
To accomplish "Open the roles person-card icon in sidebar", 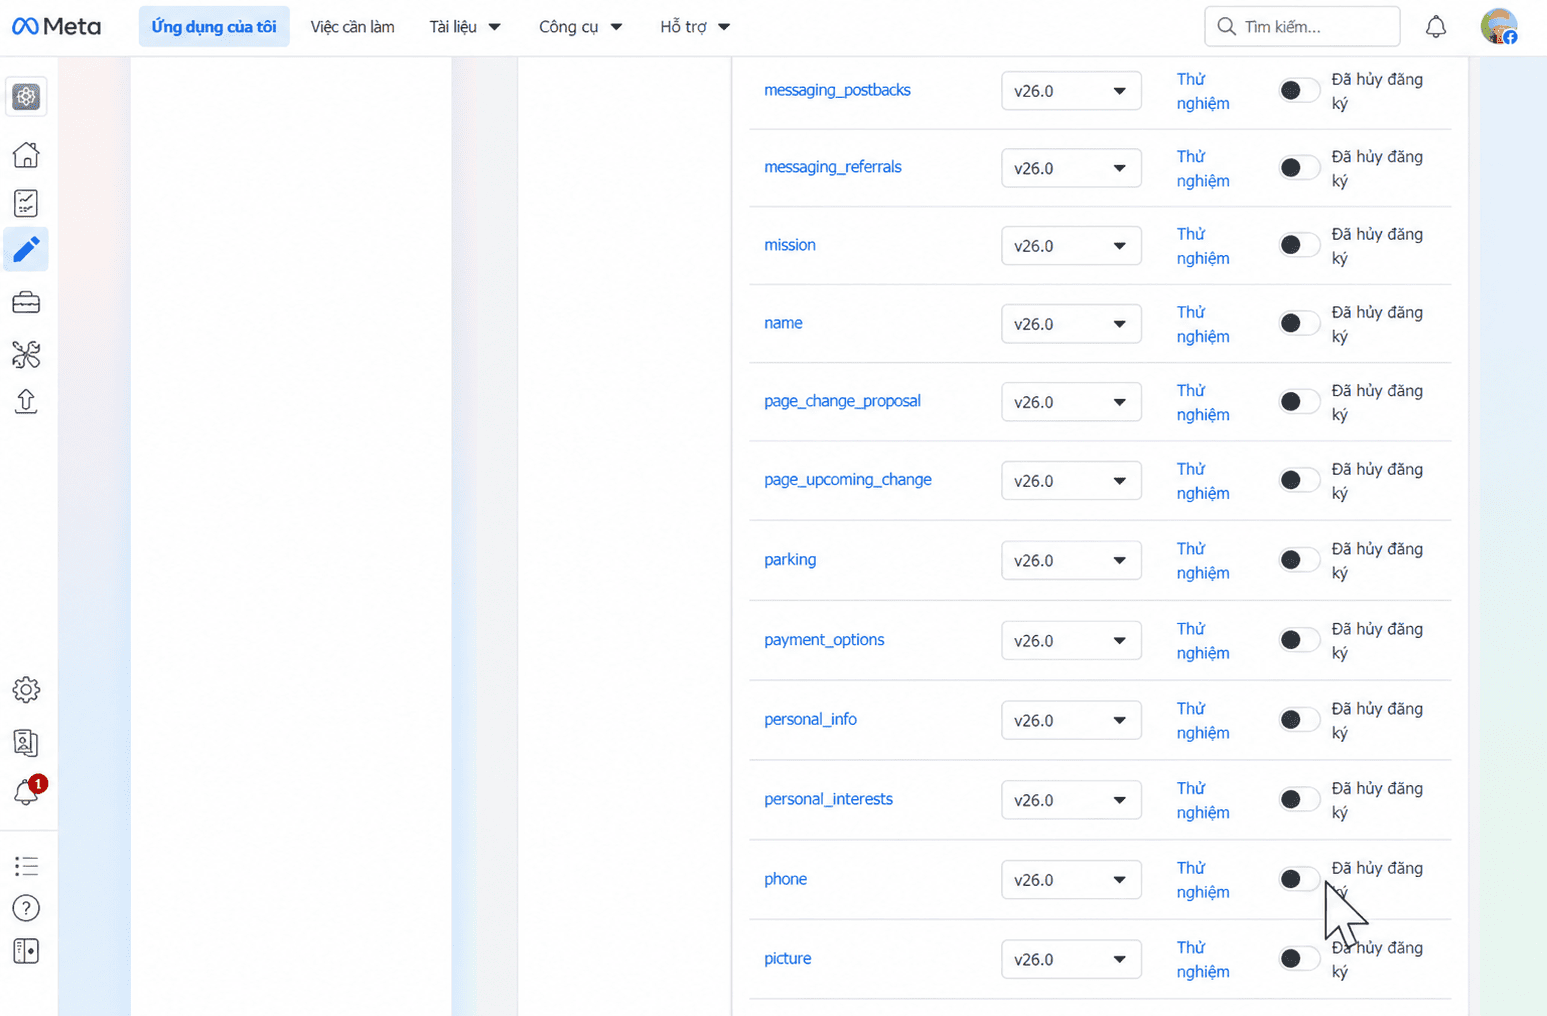I will [26, 742].
